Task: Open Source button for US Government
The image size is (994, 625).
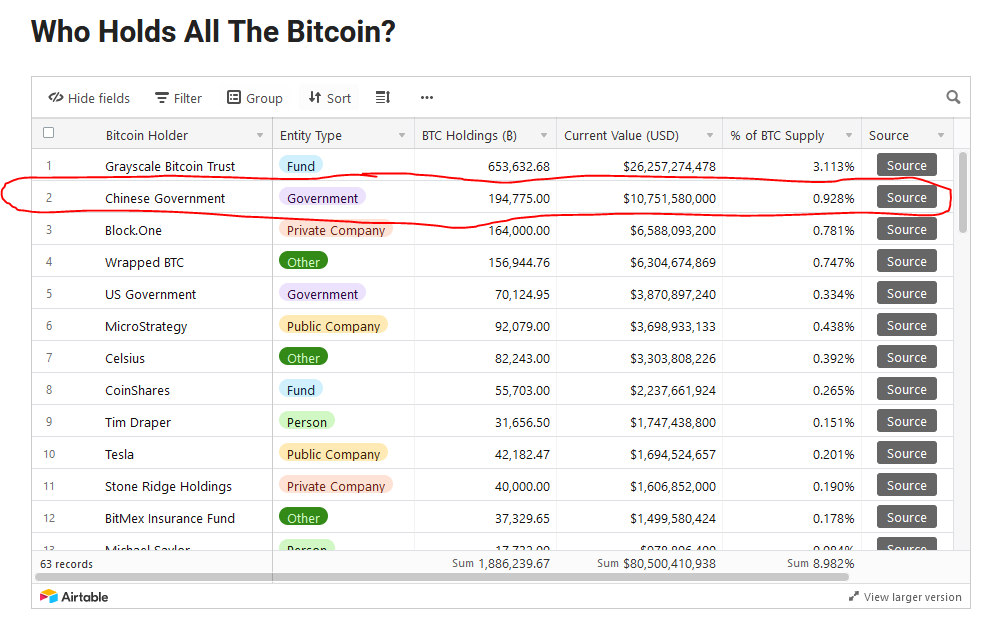Action: pyautogui.click(x=907, y=293)
